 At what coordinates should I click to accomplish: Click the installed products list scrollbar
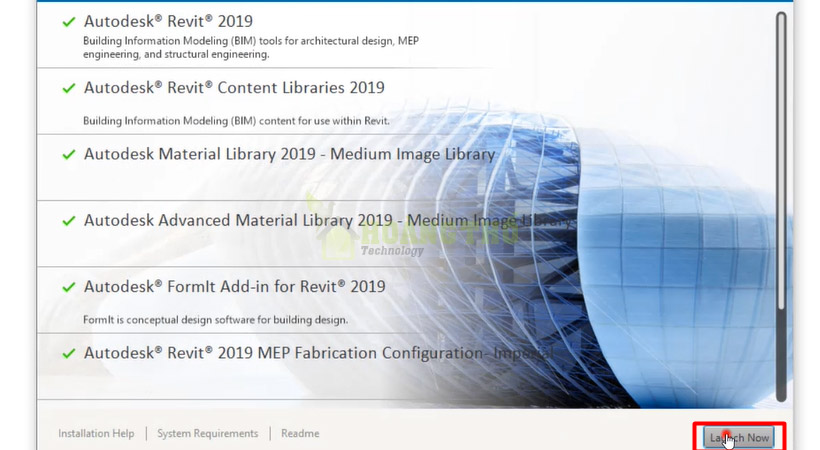(781, 207)
